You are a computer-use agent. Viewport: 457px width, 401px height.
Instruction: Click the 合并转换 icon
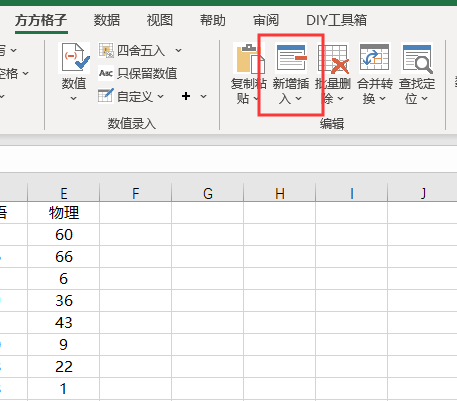point(375,57)
